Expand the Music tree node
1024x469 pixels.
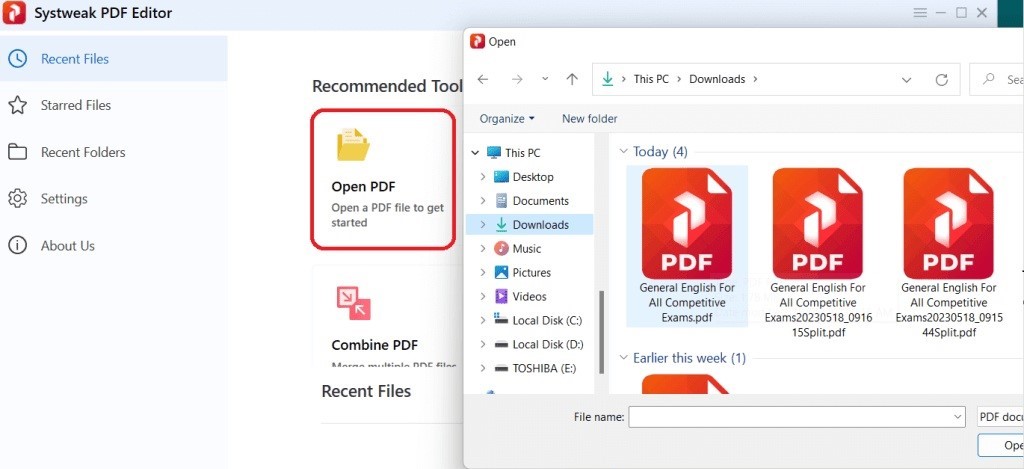[x=483, y=249]
